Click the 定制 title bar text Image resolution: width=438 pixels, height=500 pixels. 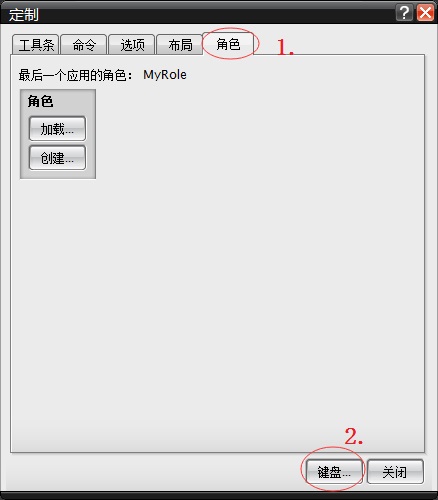23,15
